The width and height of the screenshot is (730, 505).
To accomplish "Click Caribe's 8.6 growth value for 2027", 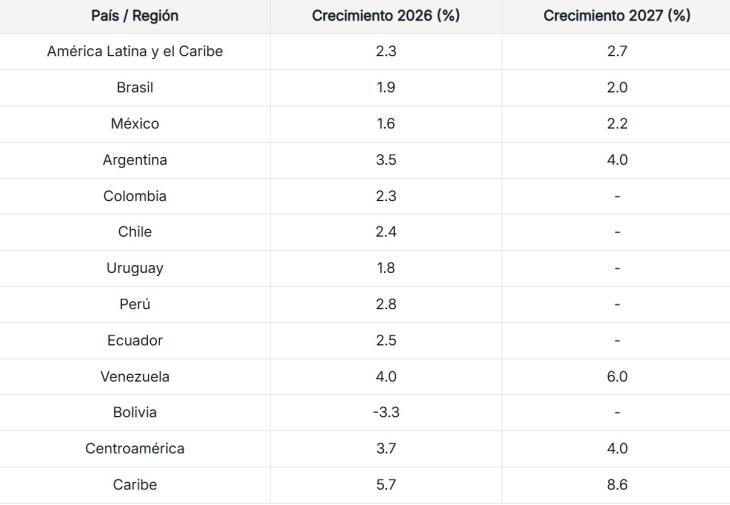I will 617,485.
